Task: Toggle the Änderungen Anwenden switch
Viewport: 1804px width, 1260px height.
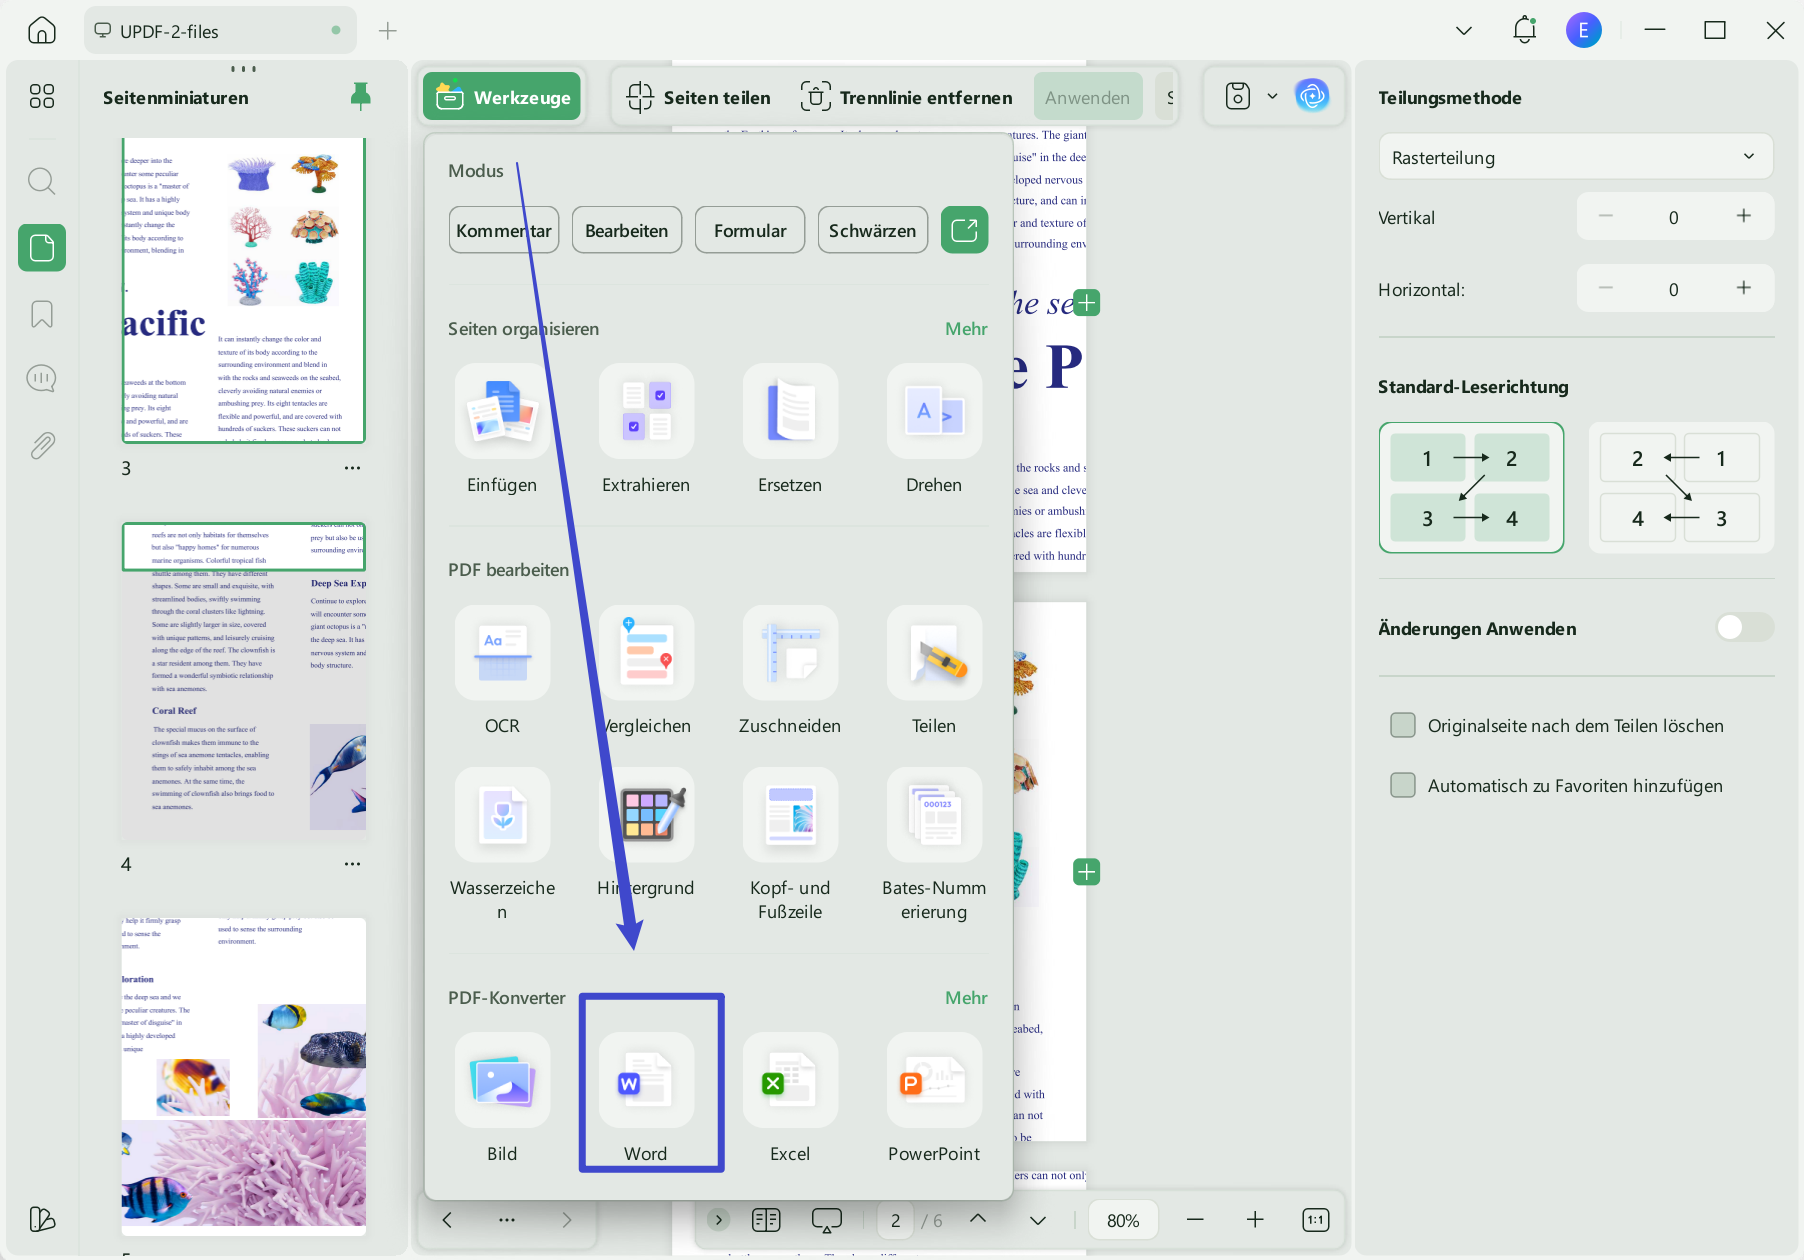Action: [1745, 627]
